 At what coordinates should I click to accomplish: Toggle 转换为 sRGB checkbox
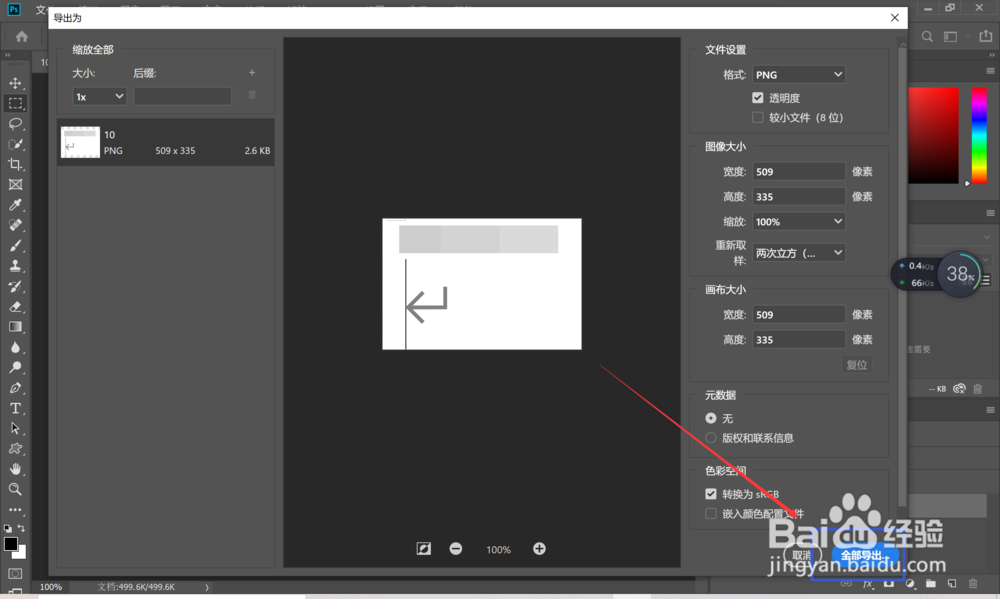pos(710,494)
